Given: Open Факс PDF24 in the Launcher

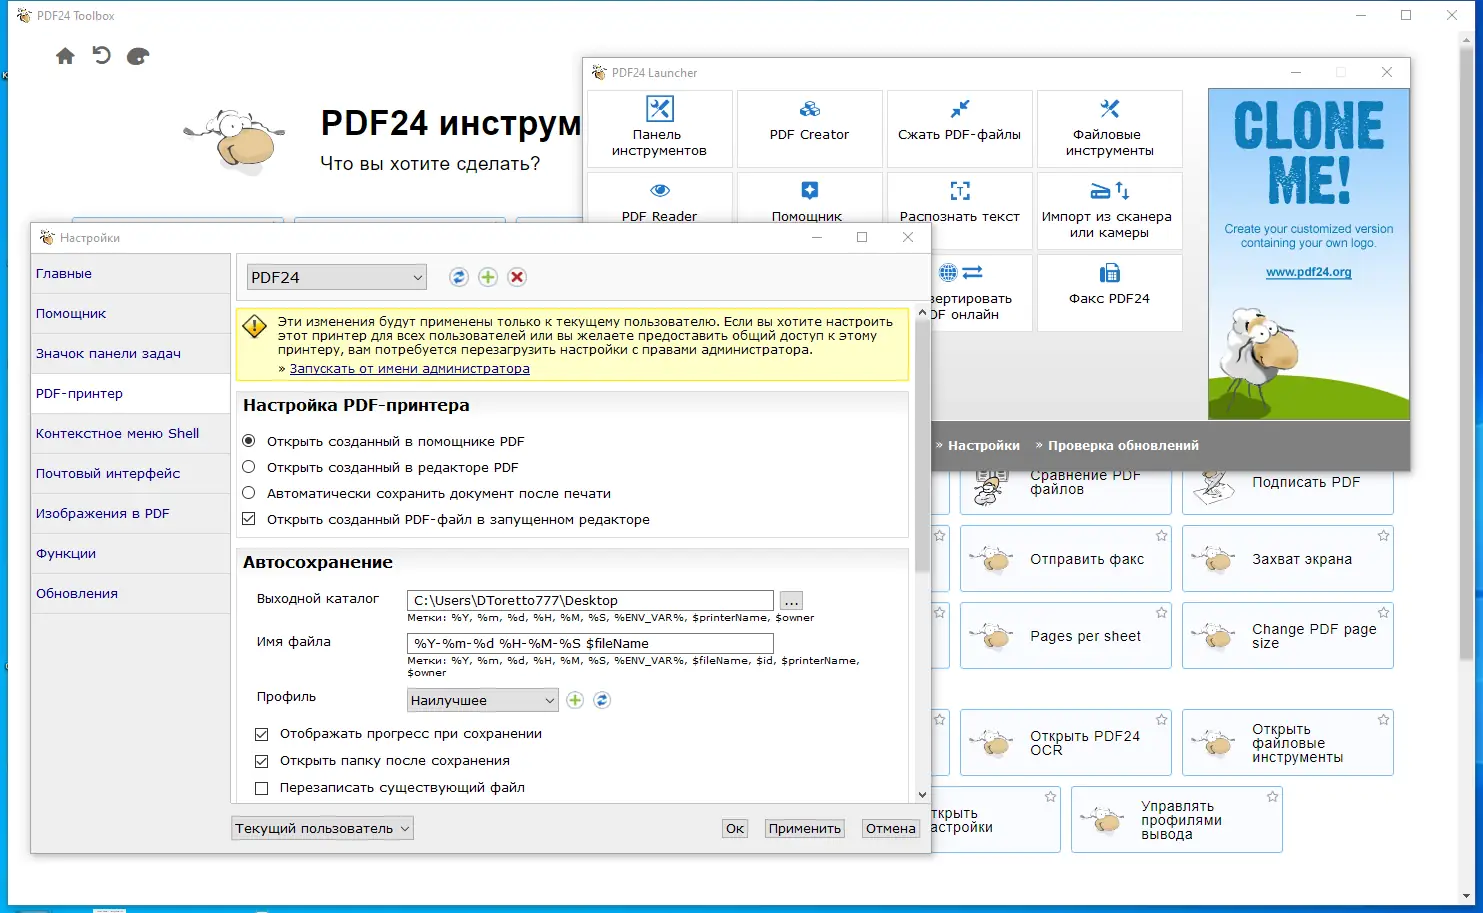Looking at the screenshot, I should click(1109, 292).
